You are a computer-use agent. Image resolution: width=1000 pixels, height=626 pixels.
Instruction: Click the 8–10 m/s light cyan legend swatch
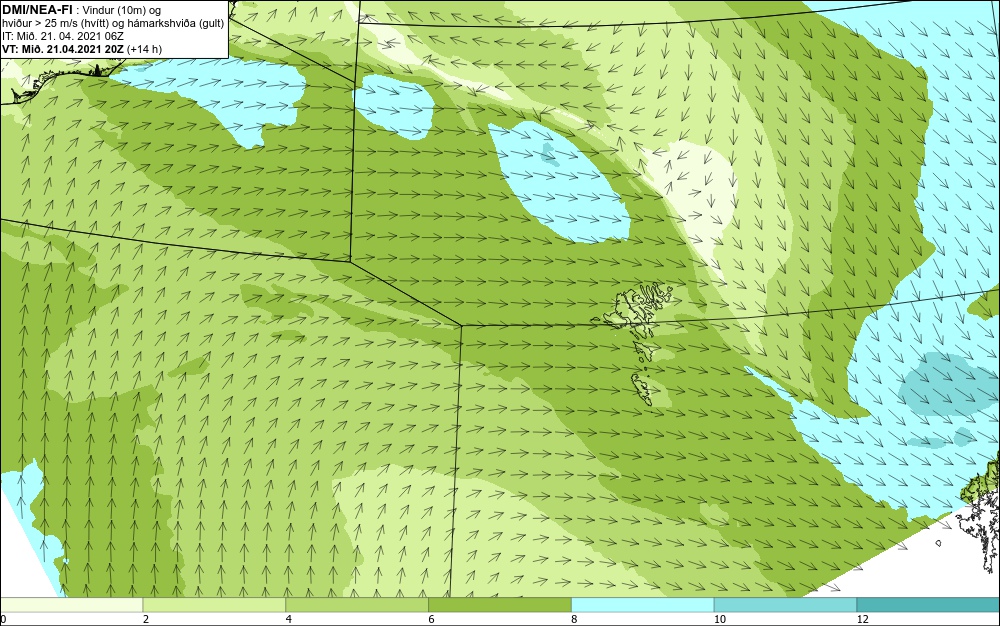coord(643,605)
